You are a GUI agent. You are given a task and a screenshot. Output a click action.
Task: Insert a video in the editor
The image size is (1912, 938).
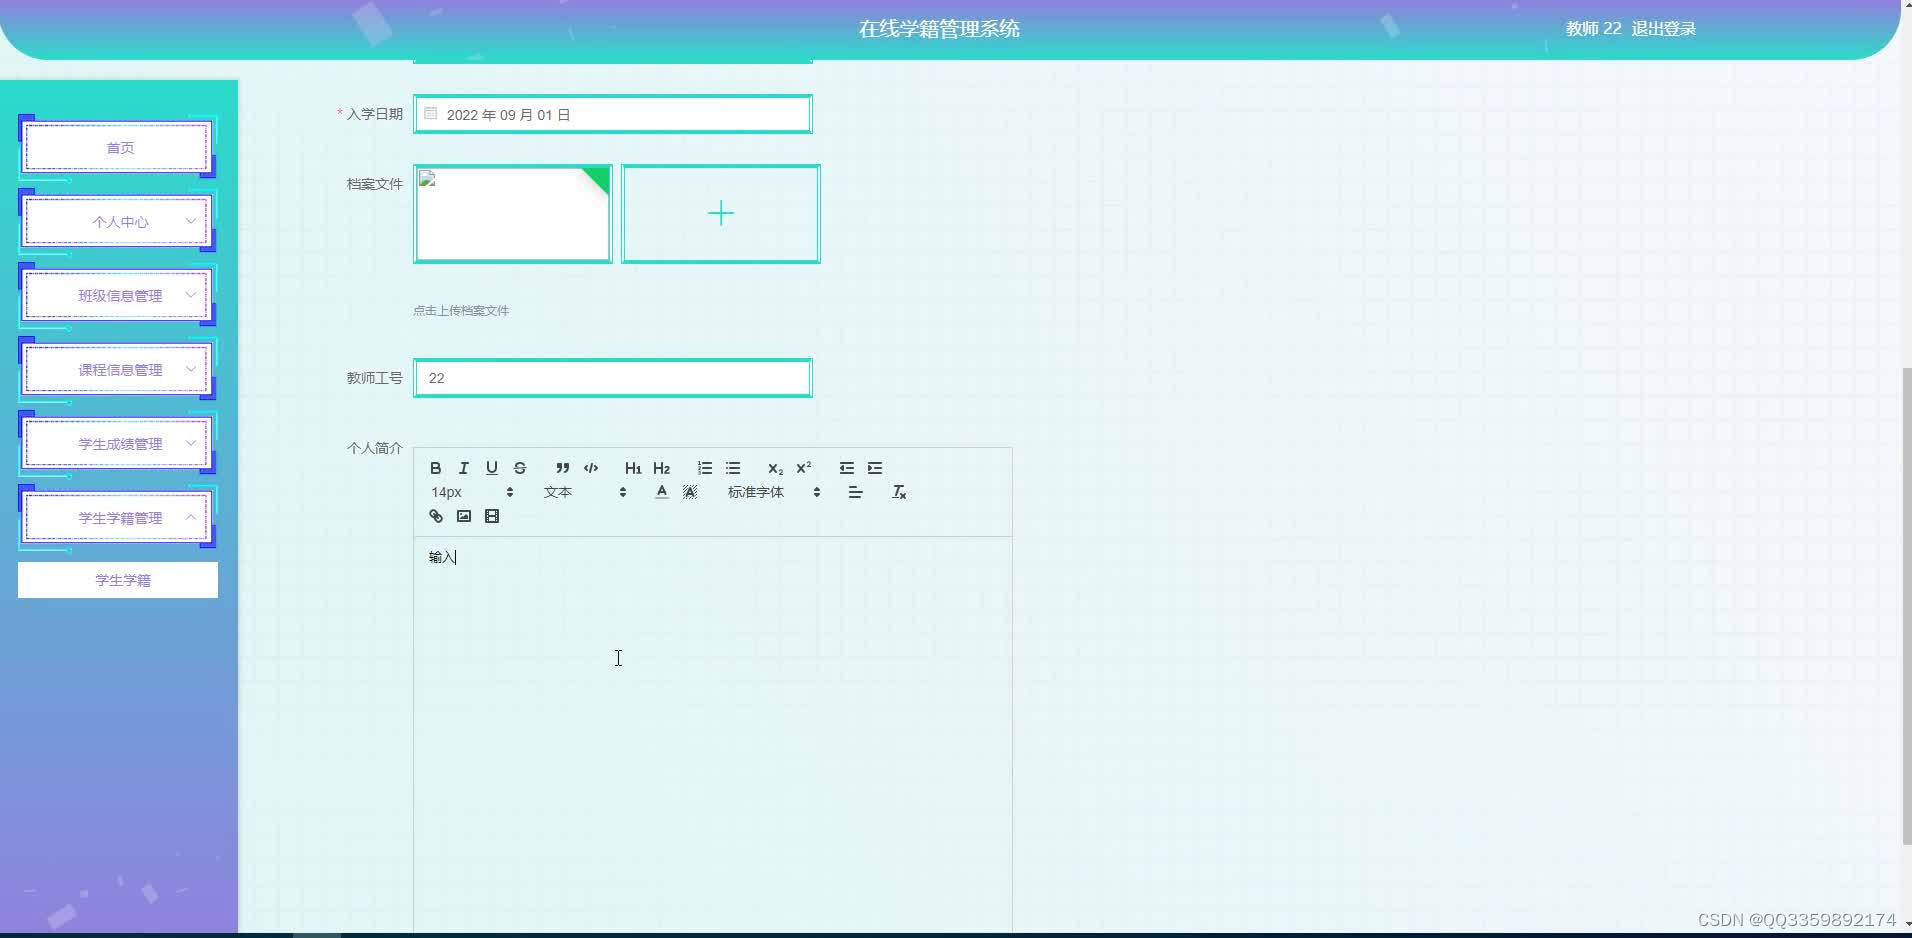click(x=492, y=516)
